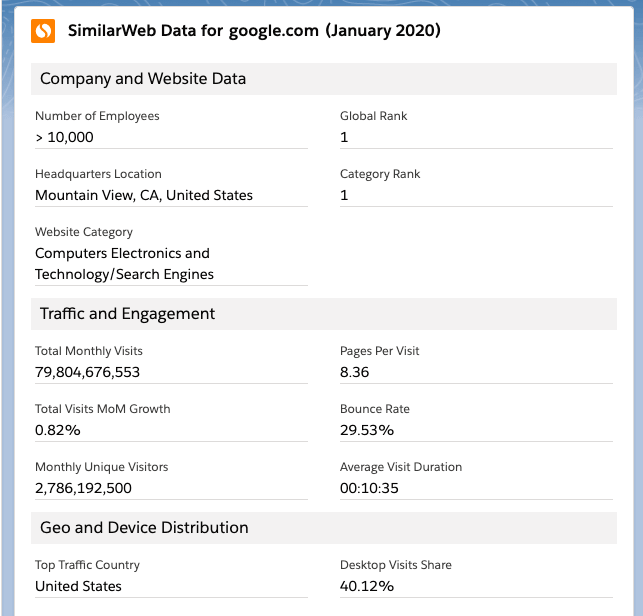Screen dimensions: 643x616
Task: Select the Company and Website Data section header
Action: pyautogui.click(x=324, y=79)
